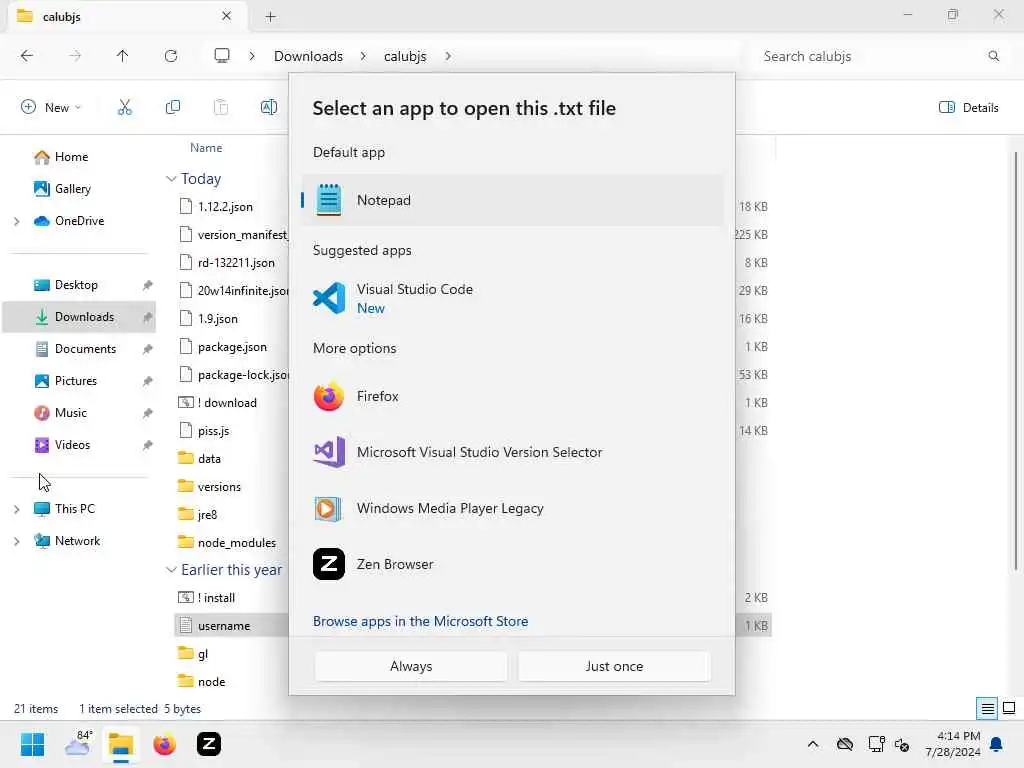Unpin Desktop using its pin icon
This screenshot has height=768, width=1024.
[x=148, y=285]
